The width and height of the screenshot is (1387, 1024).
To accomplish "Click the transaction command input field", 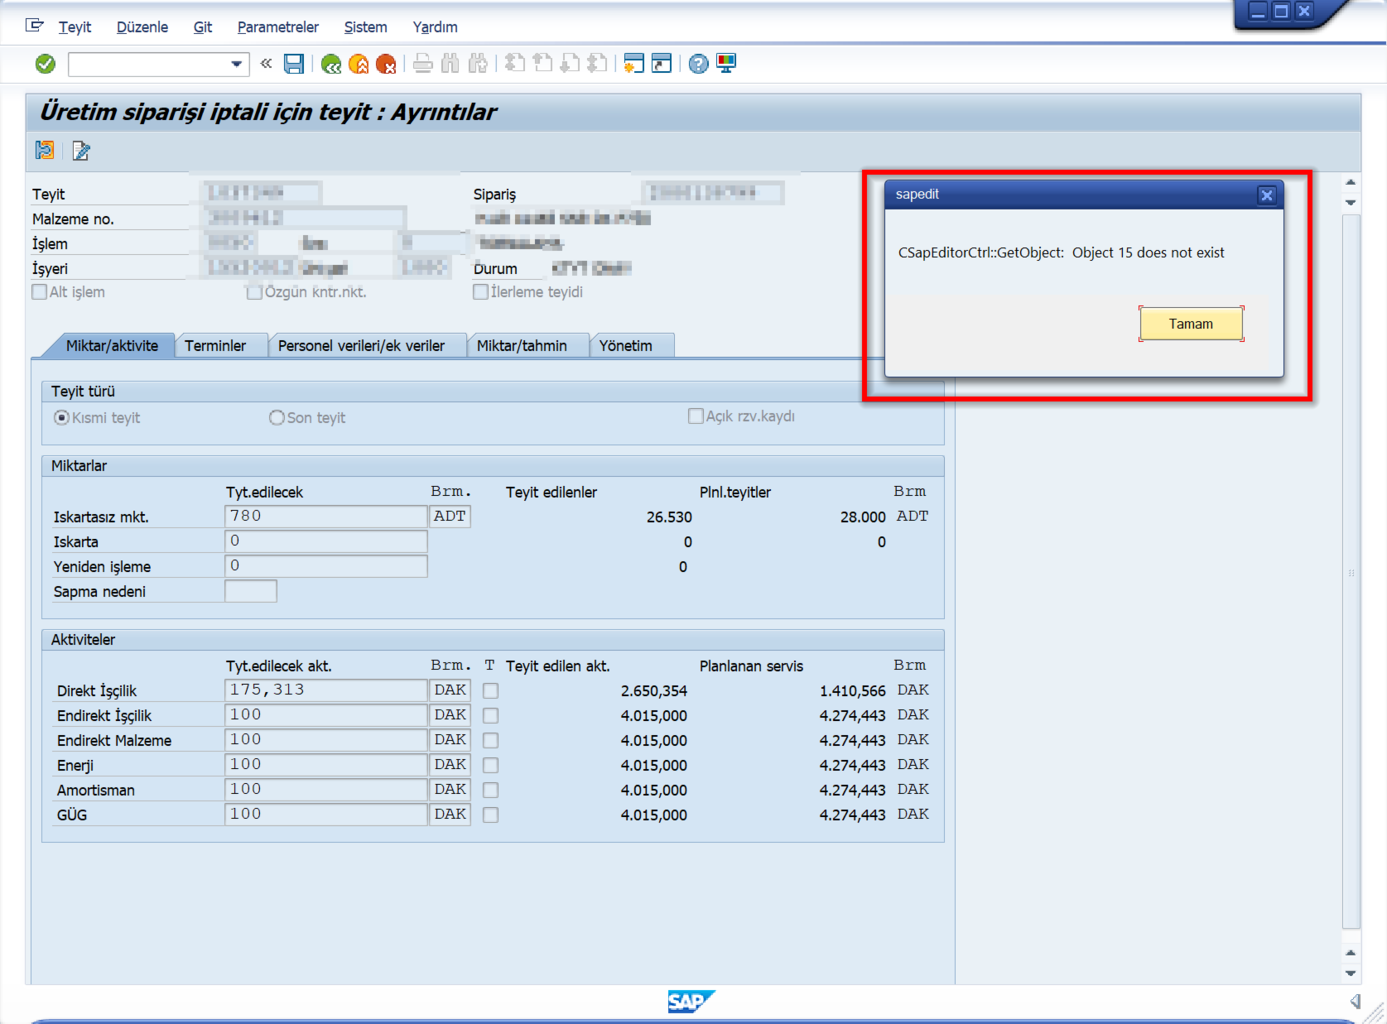I will [148, 64].
